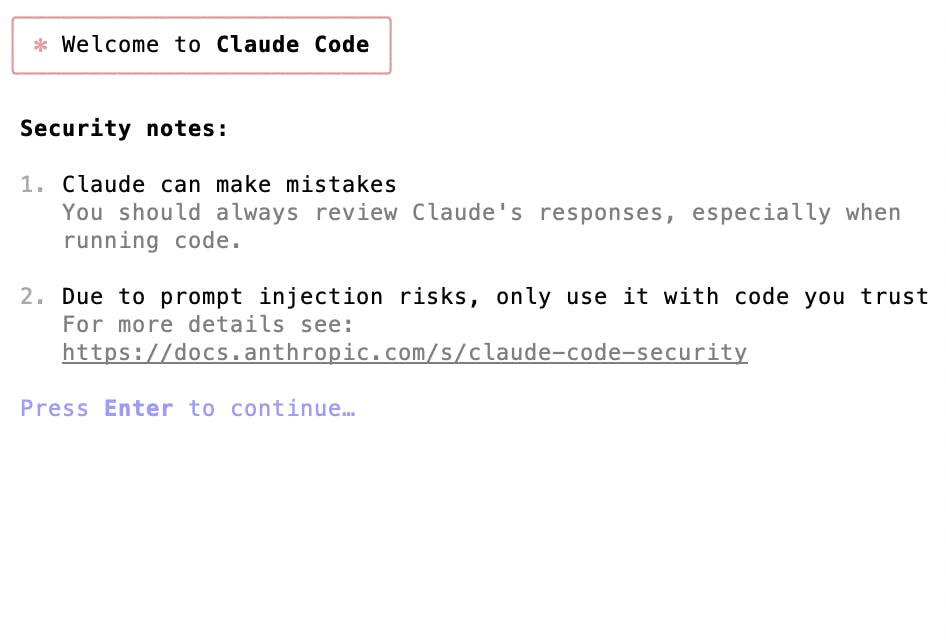The height and width of the screenshot is (642, 946).
Task: Click list number 2 marker
Action: click(x=32, y=297)
